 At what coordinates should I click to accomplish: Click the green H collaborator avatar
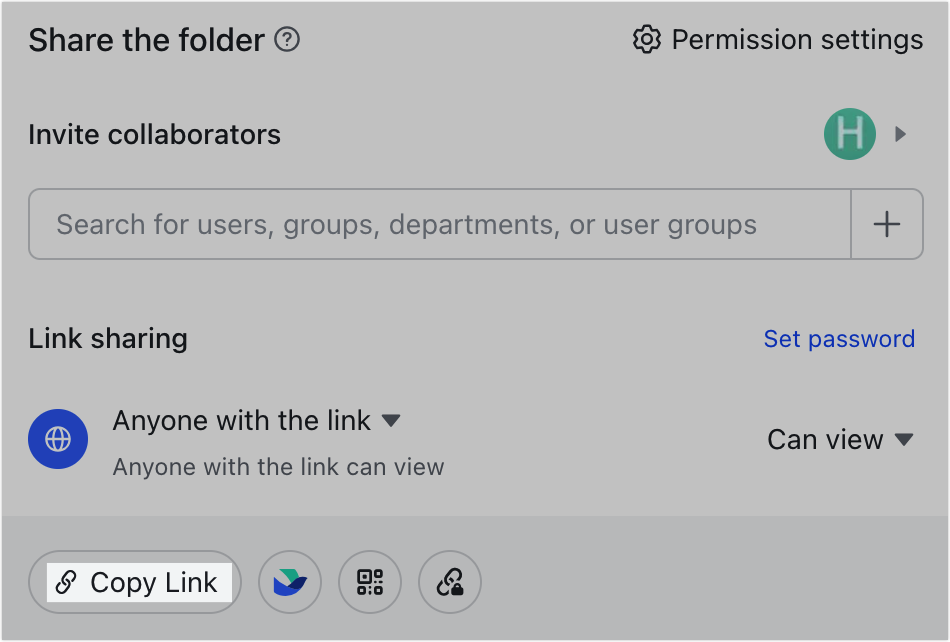(x=849, y=134)
